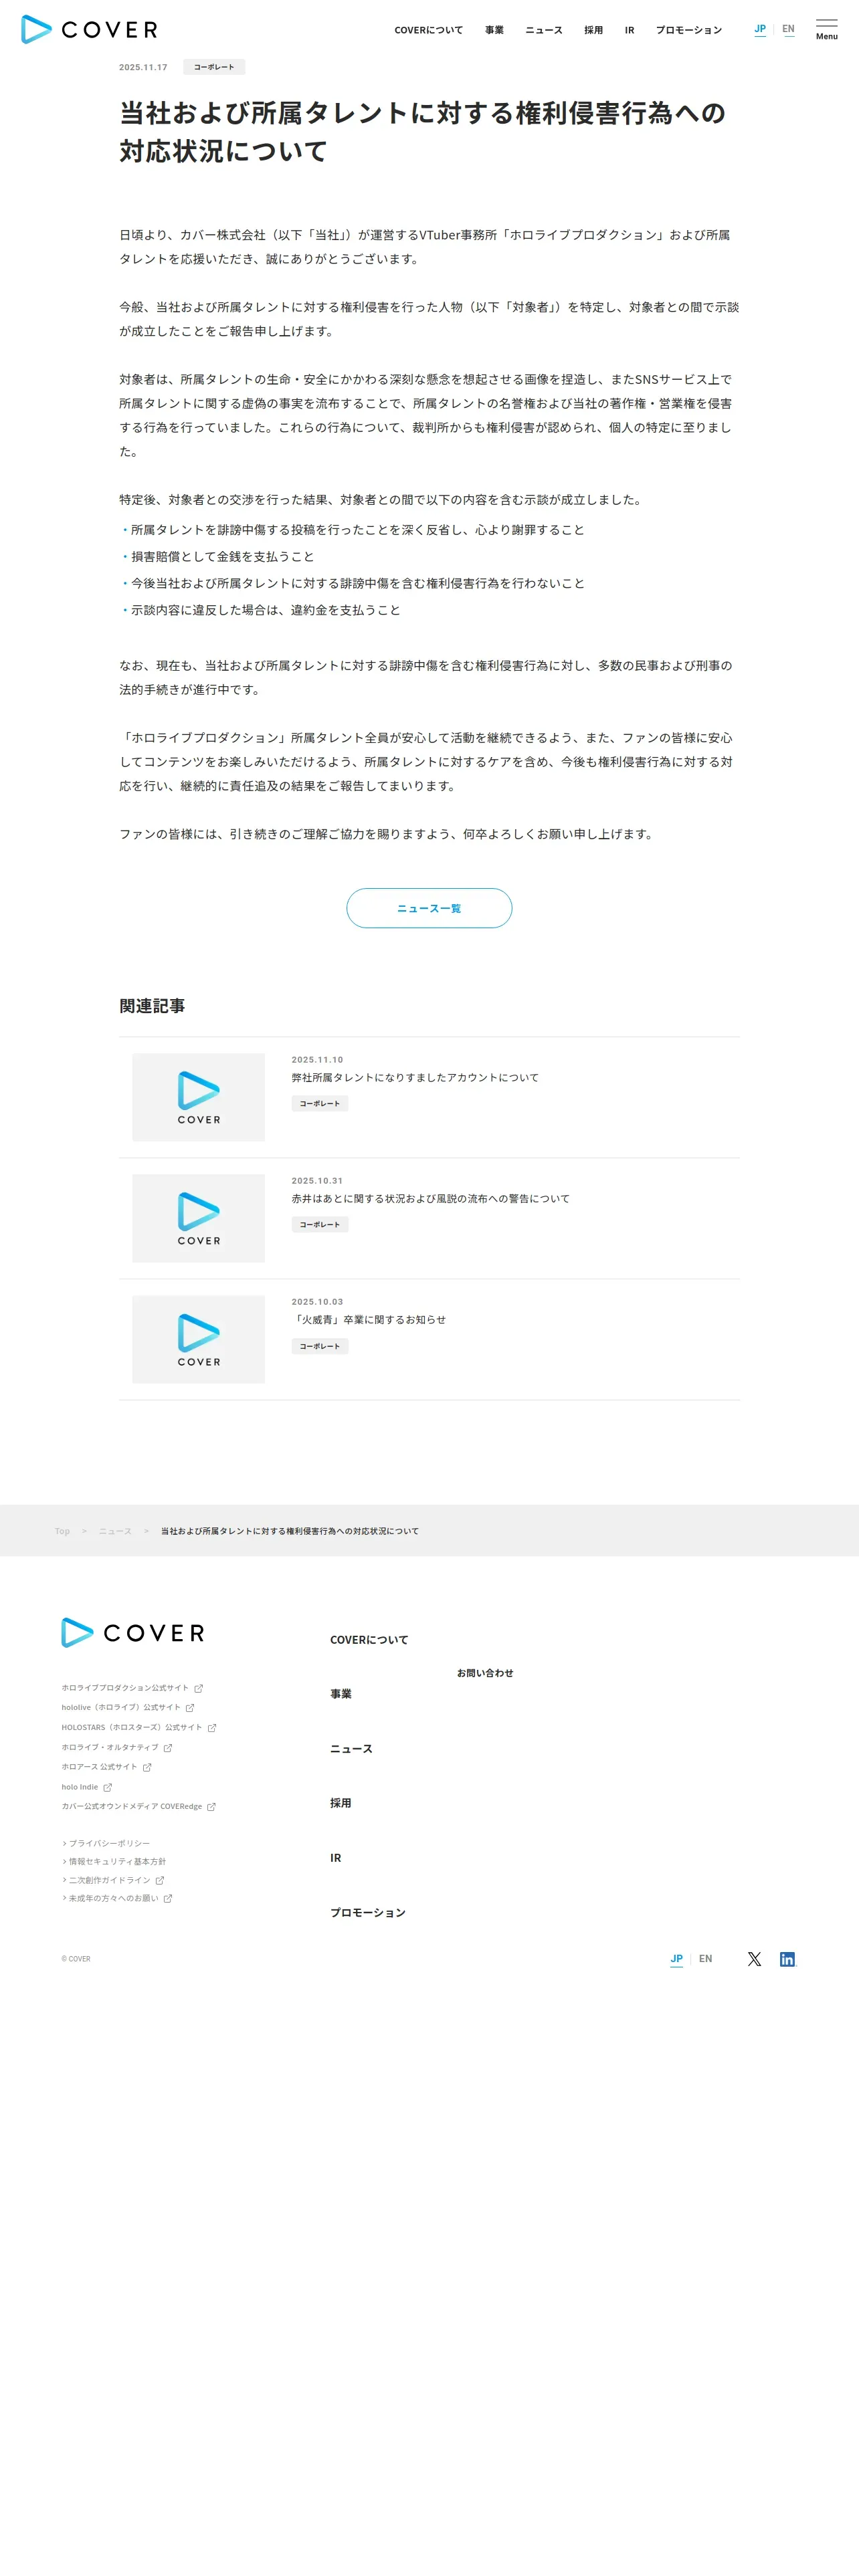
Task: Open IR in top navigation
Action: pos(629,30)
